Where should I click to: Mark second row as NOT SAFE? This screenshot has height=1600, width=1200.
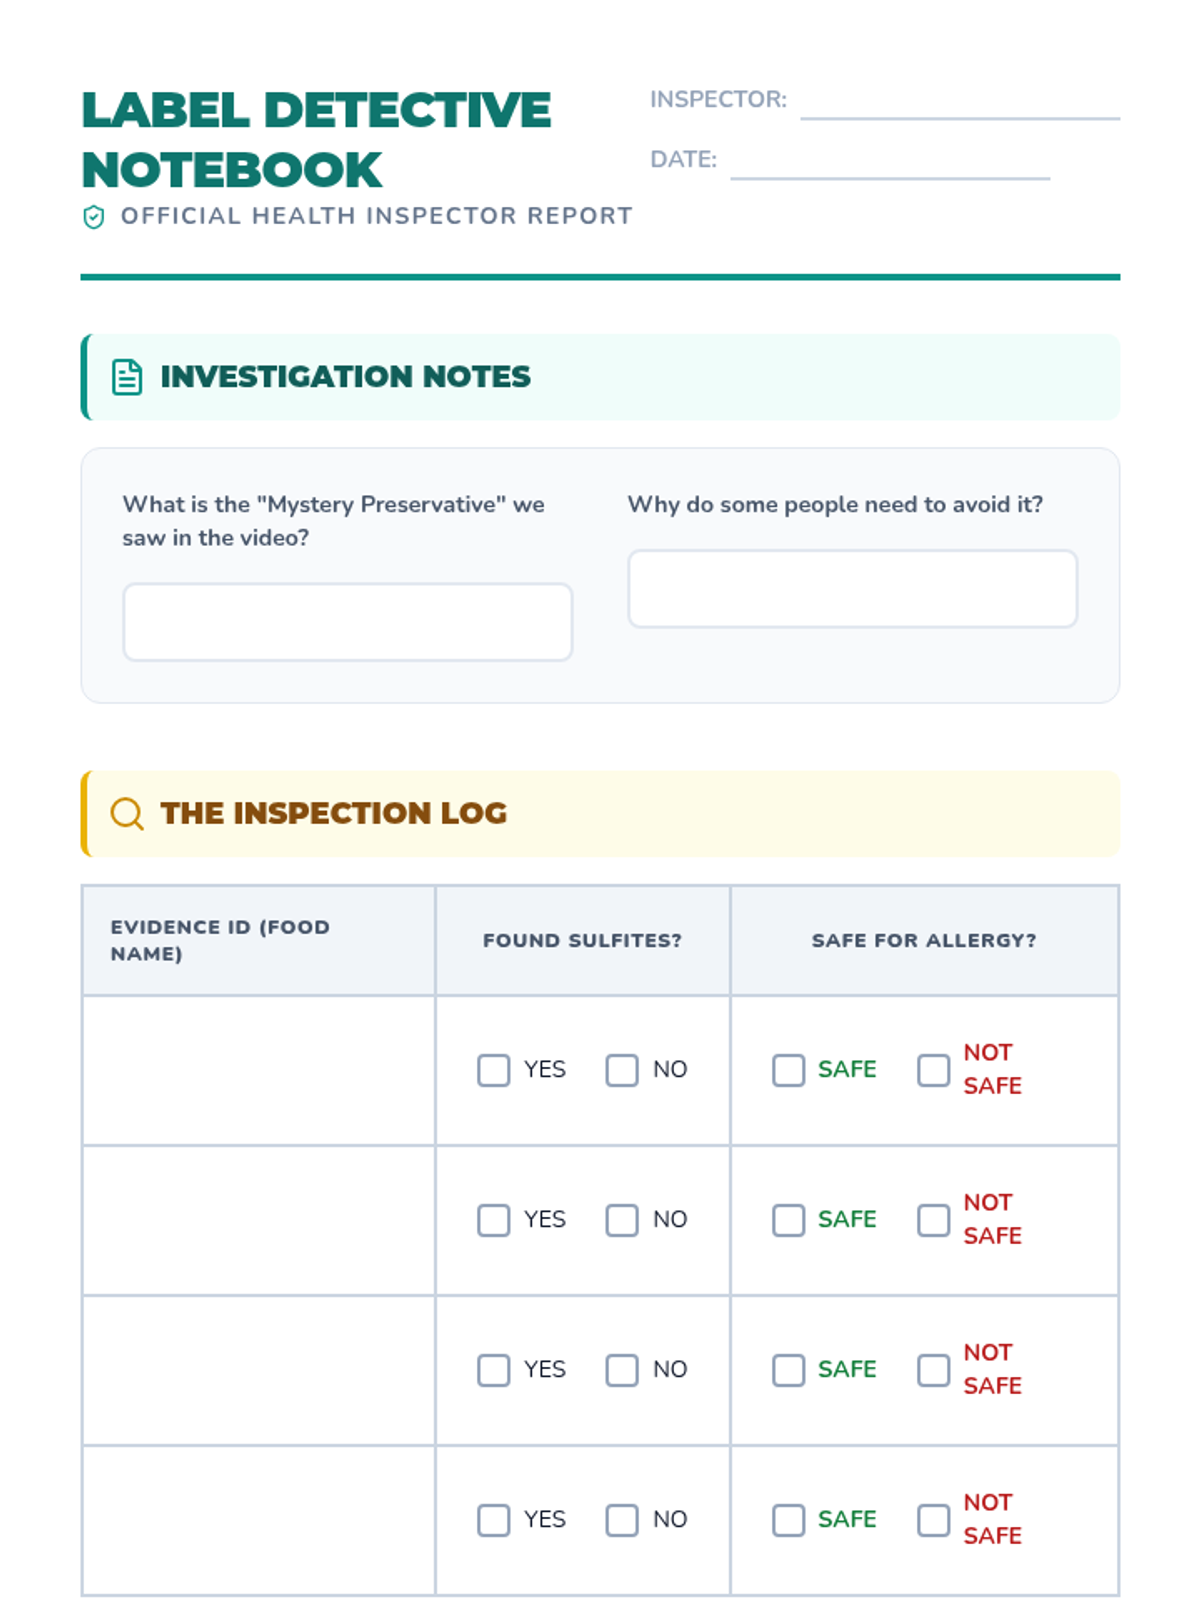pos(934,1220)
